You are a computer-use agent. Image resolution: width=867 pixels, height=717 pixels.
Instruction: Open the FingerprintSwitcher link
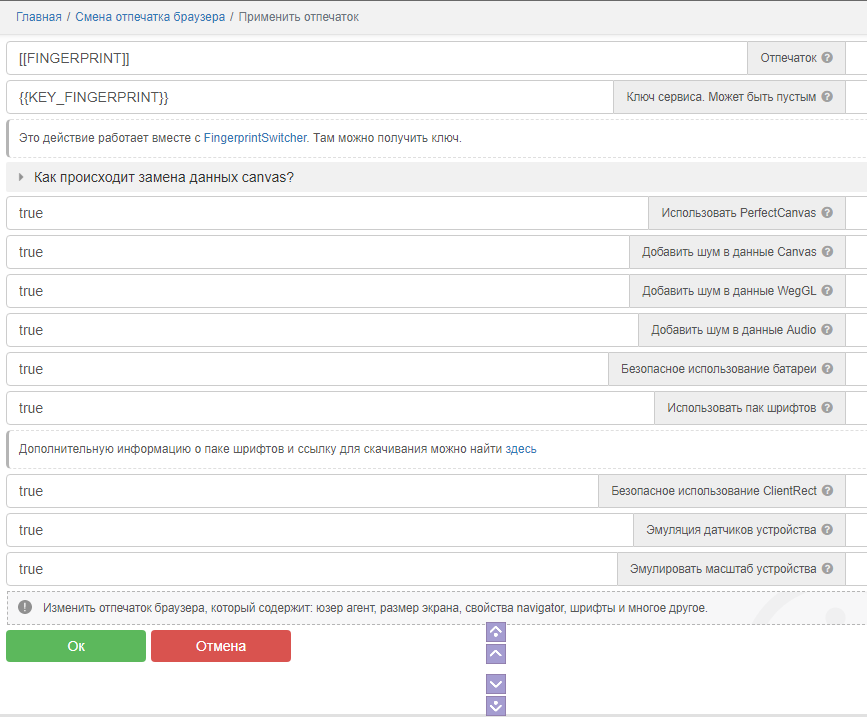[255, 138]
